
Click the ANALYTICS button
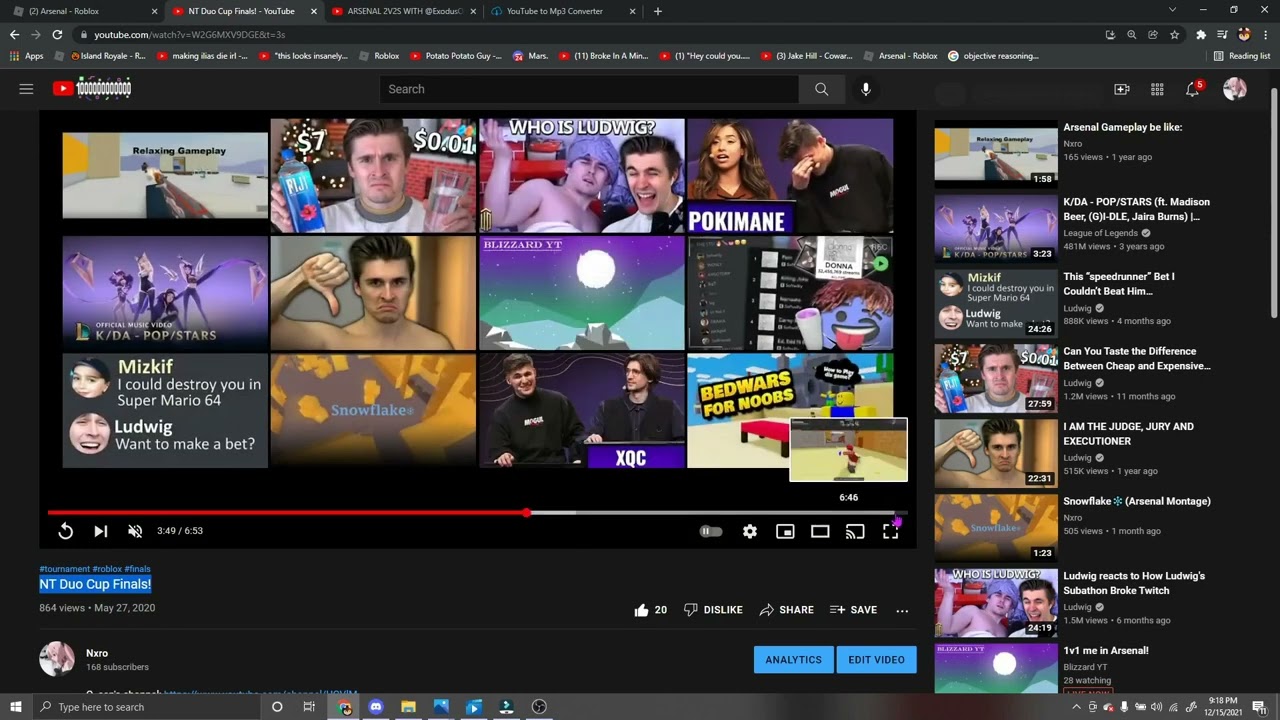pos(793,659)
